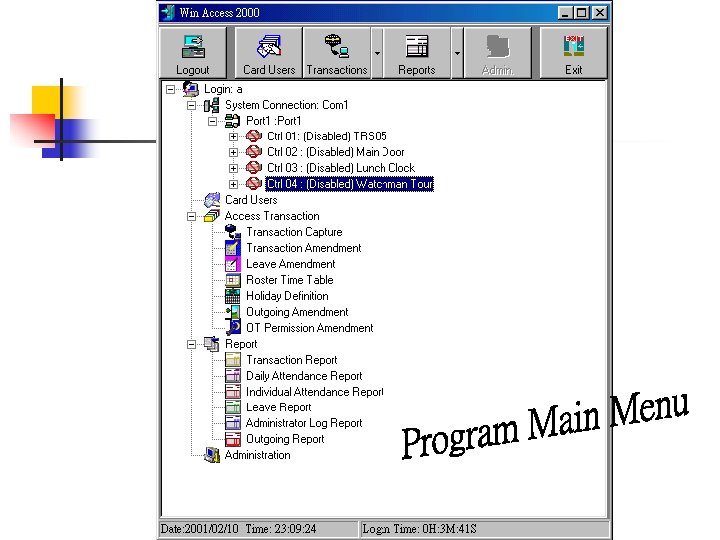Collapse the Login: a root node
This screenshot has height=540, width=720.
pyautogui.click(x=170, y=89)
